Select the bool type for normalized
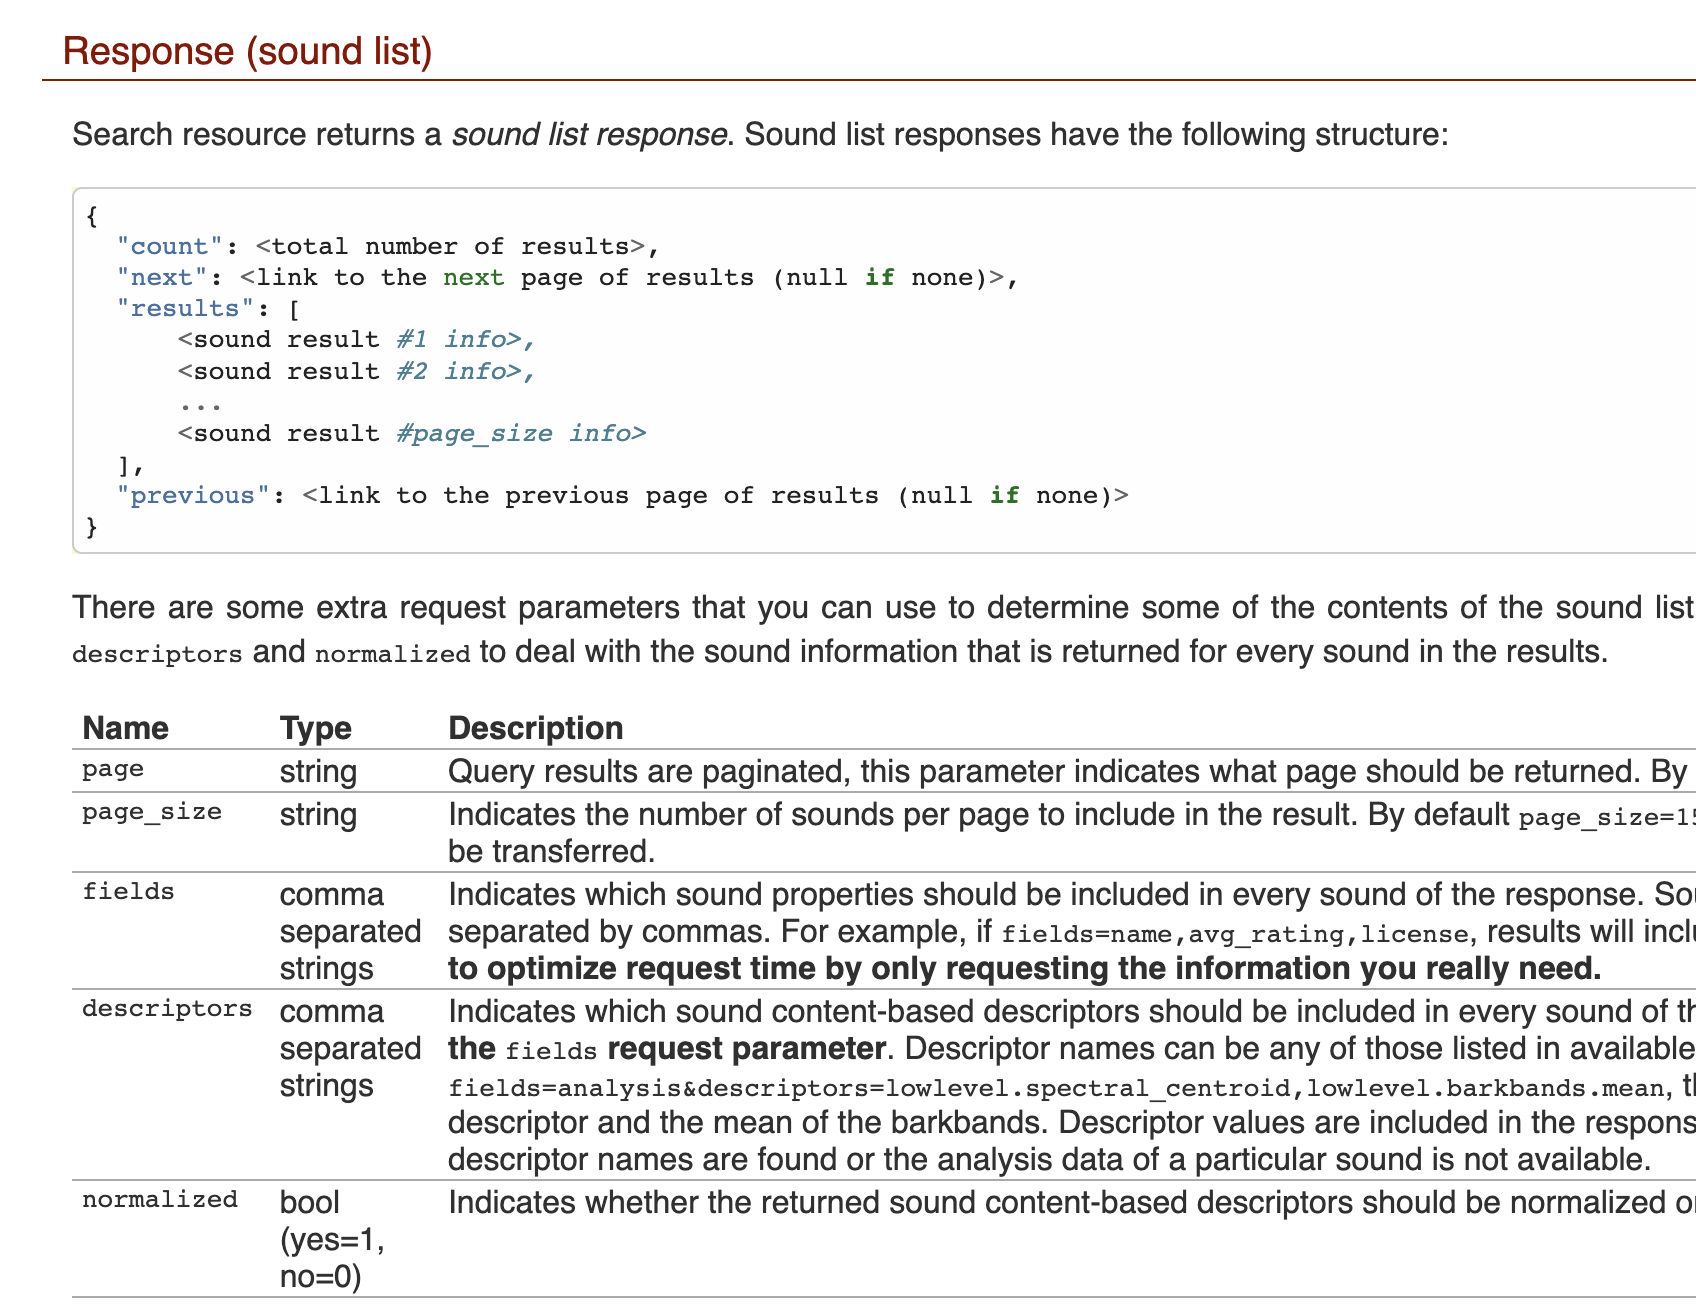The height and width of the screenshot is (1310, 1696). click(310, 1201)
